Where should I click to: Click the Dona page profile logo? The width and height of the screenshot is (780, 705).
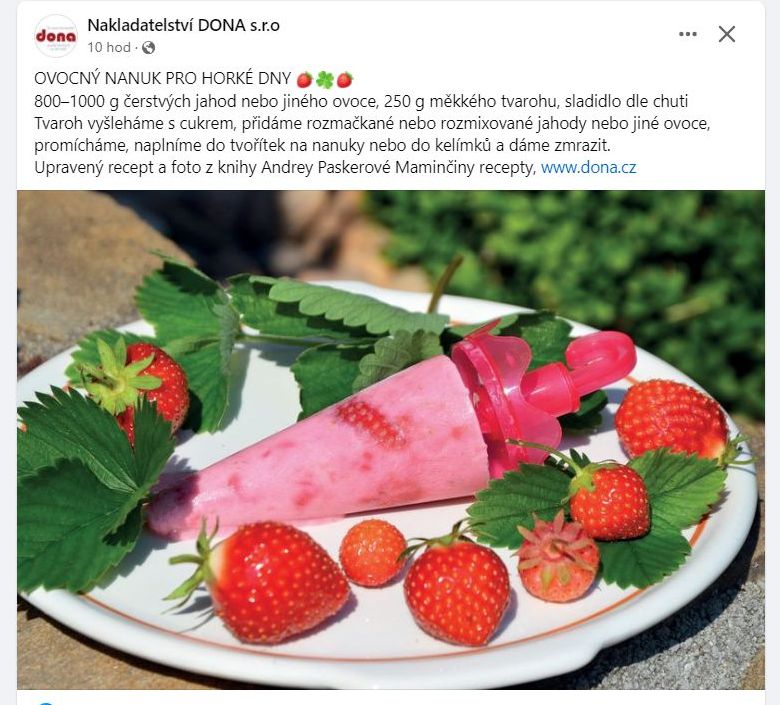coord(56,36)
